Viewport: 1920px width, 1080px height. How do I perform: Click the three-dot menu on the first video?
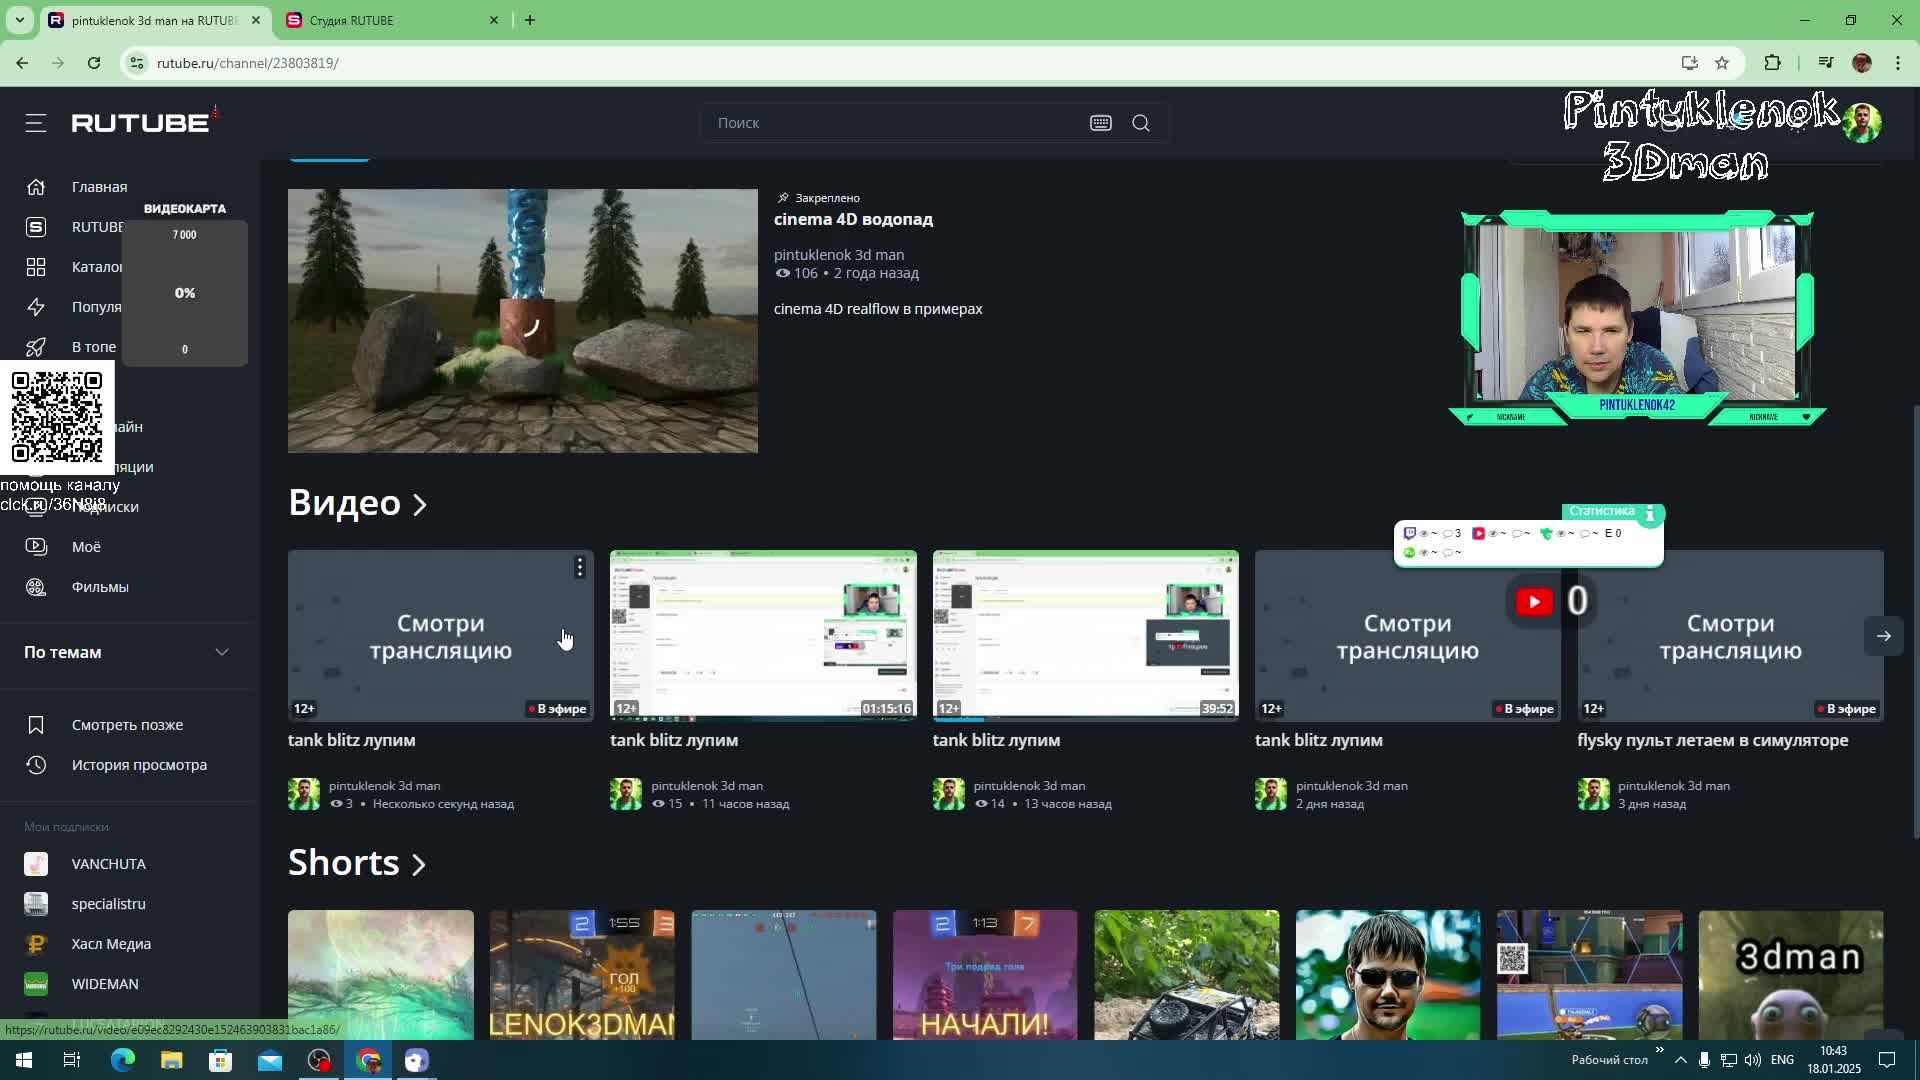pyautogui.click(x=579, y=568)
